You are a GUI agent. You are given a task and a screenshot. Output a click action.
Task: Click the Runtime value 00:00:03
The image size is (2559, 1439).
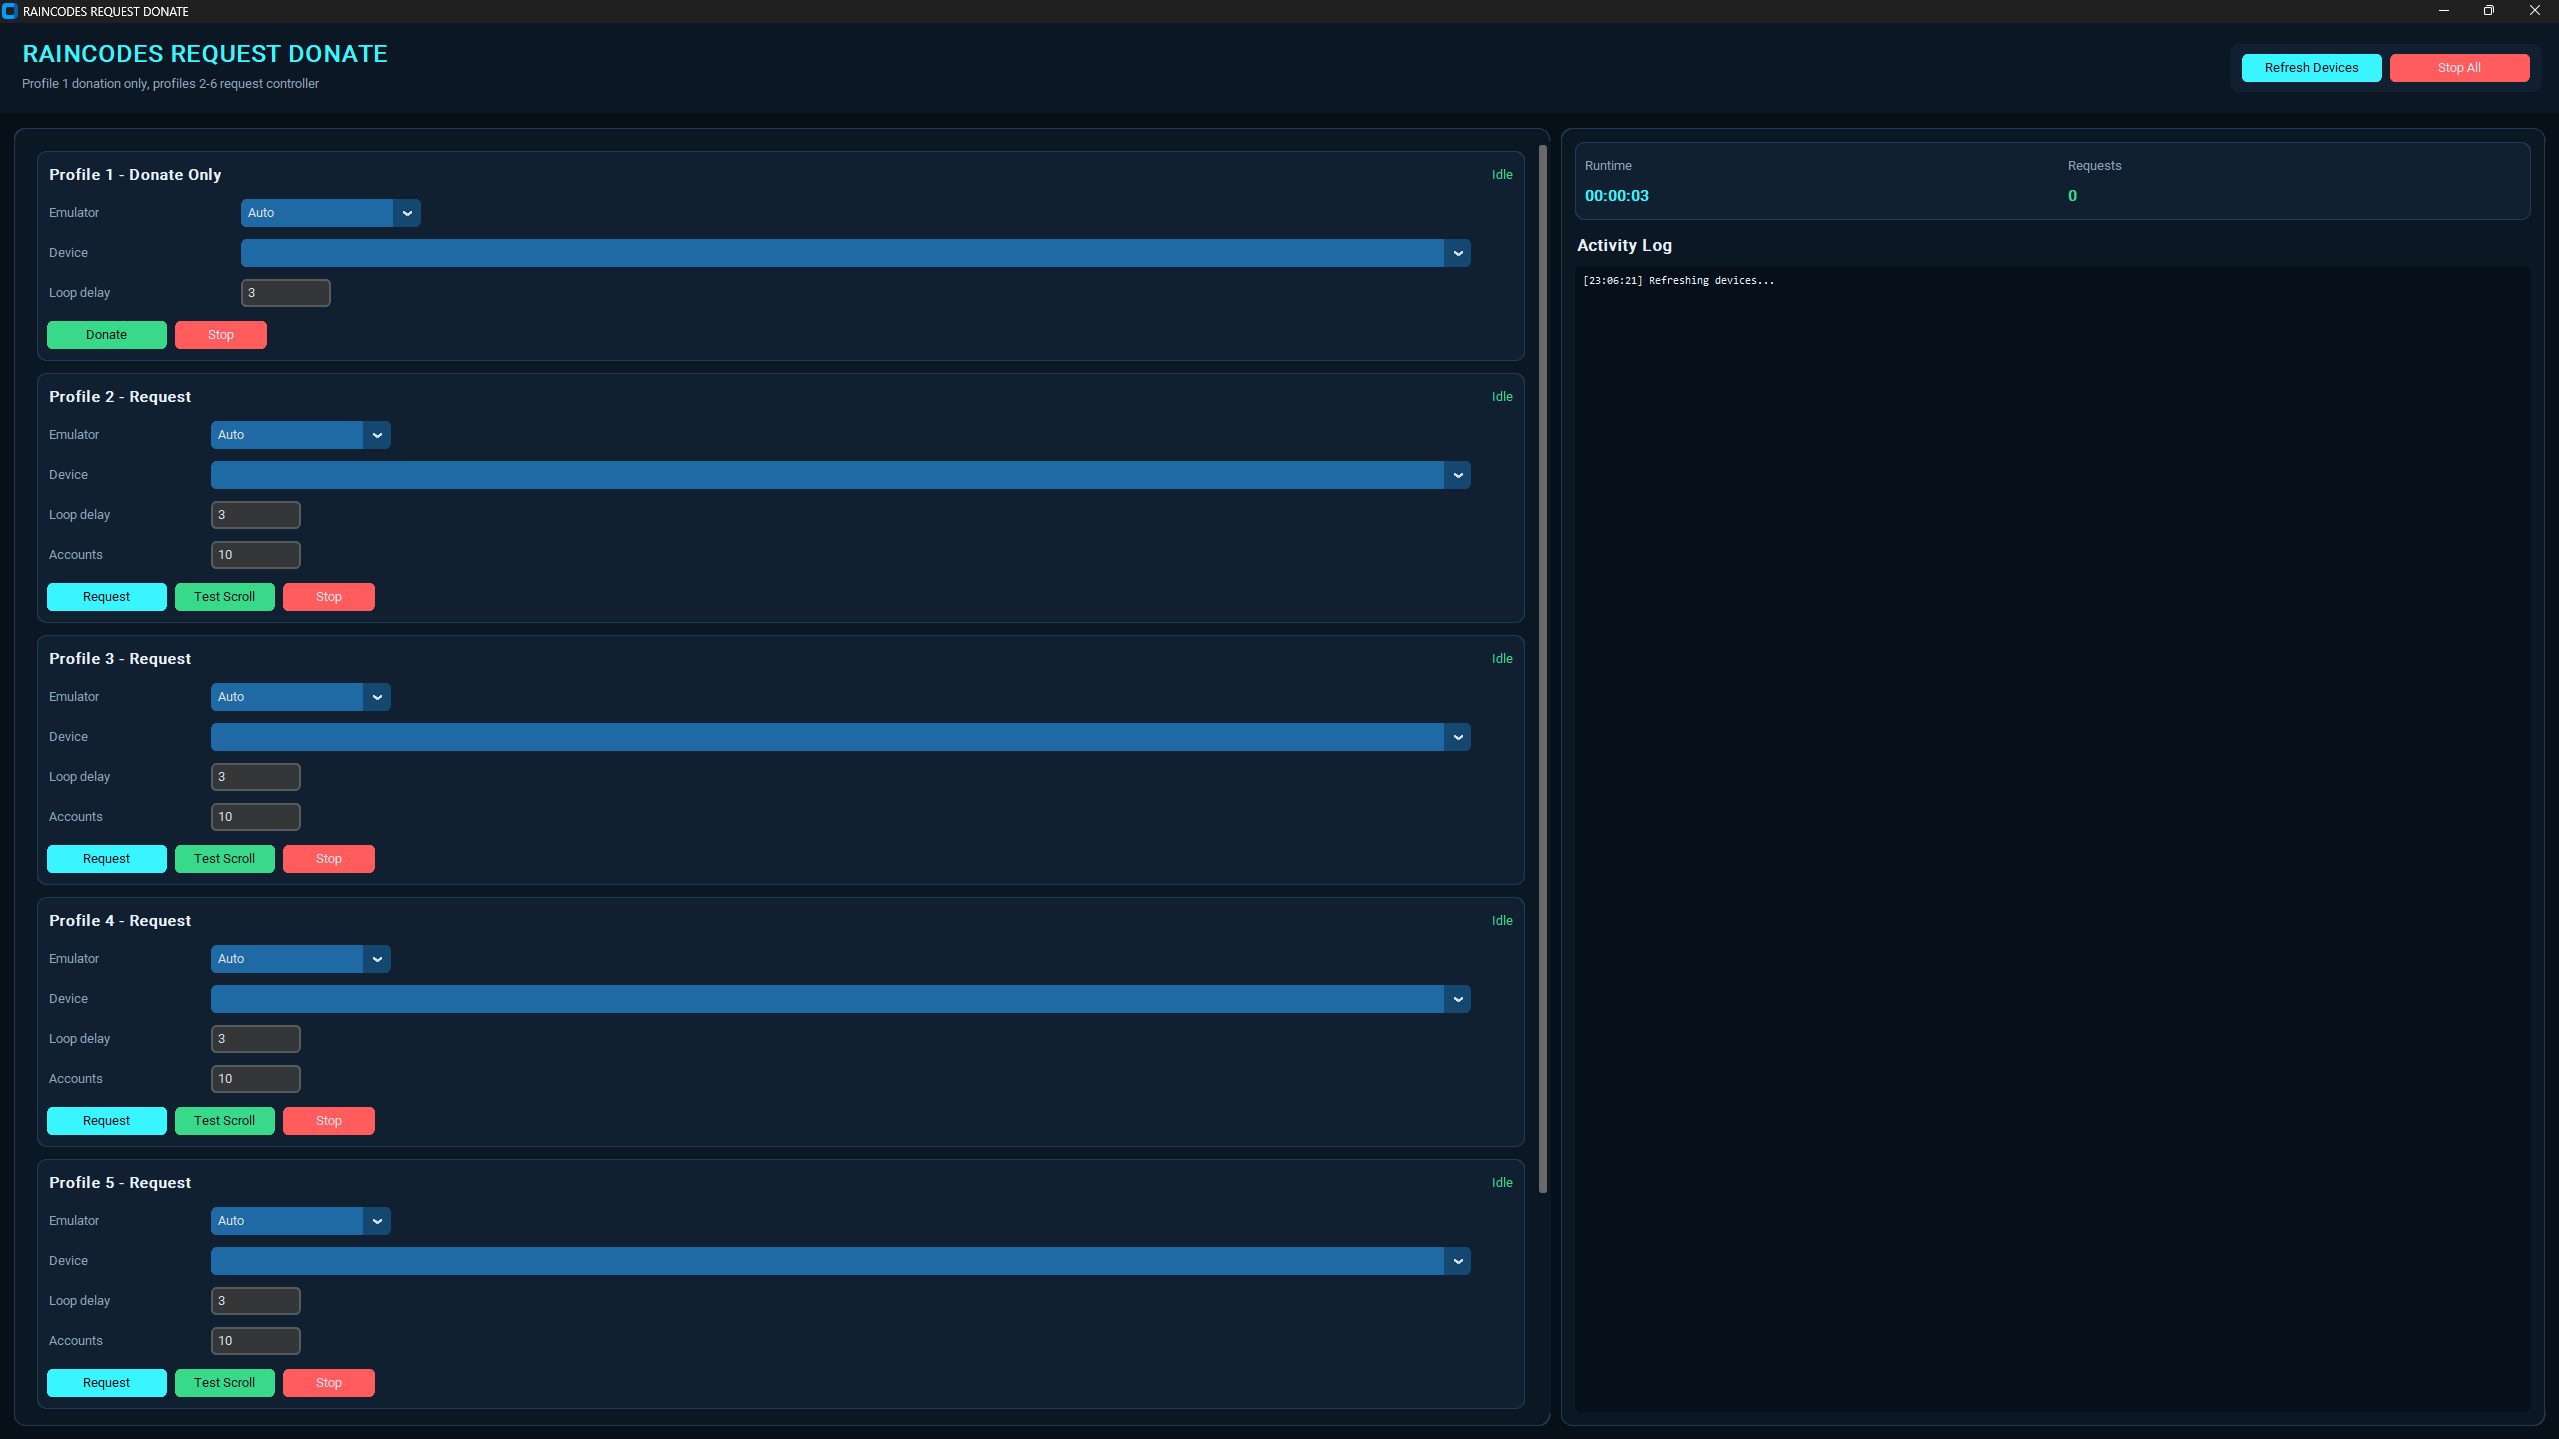pos(1617,196)
